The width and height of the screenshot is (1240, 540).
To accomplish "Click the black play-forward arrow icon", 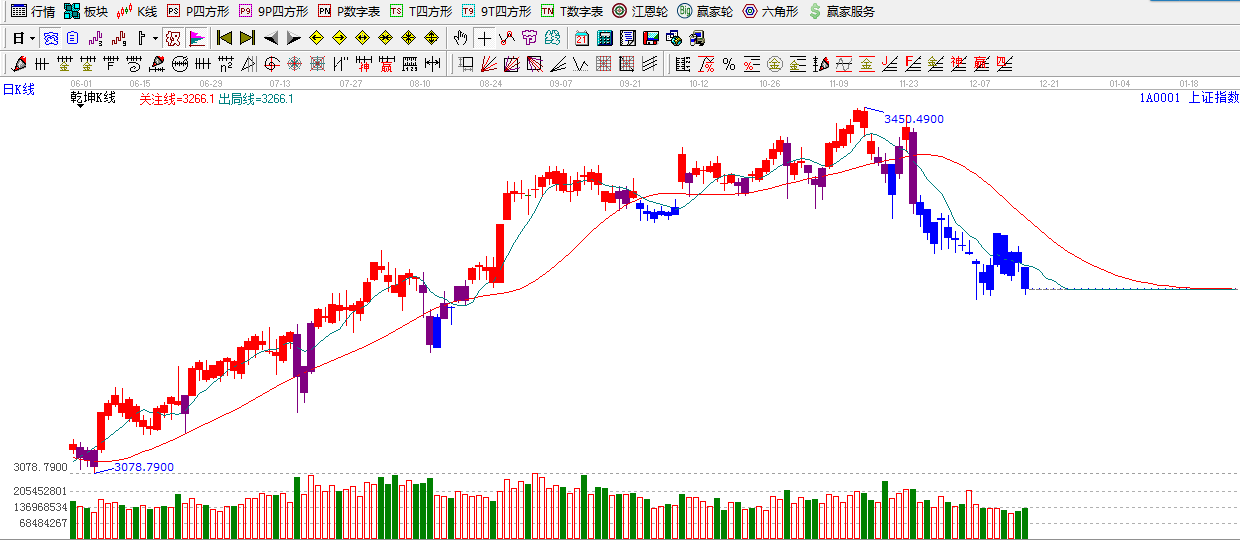I will point(293,38).
